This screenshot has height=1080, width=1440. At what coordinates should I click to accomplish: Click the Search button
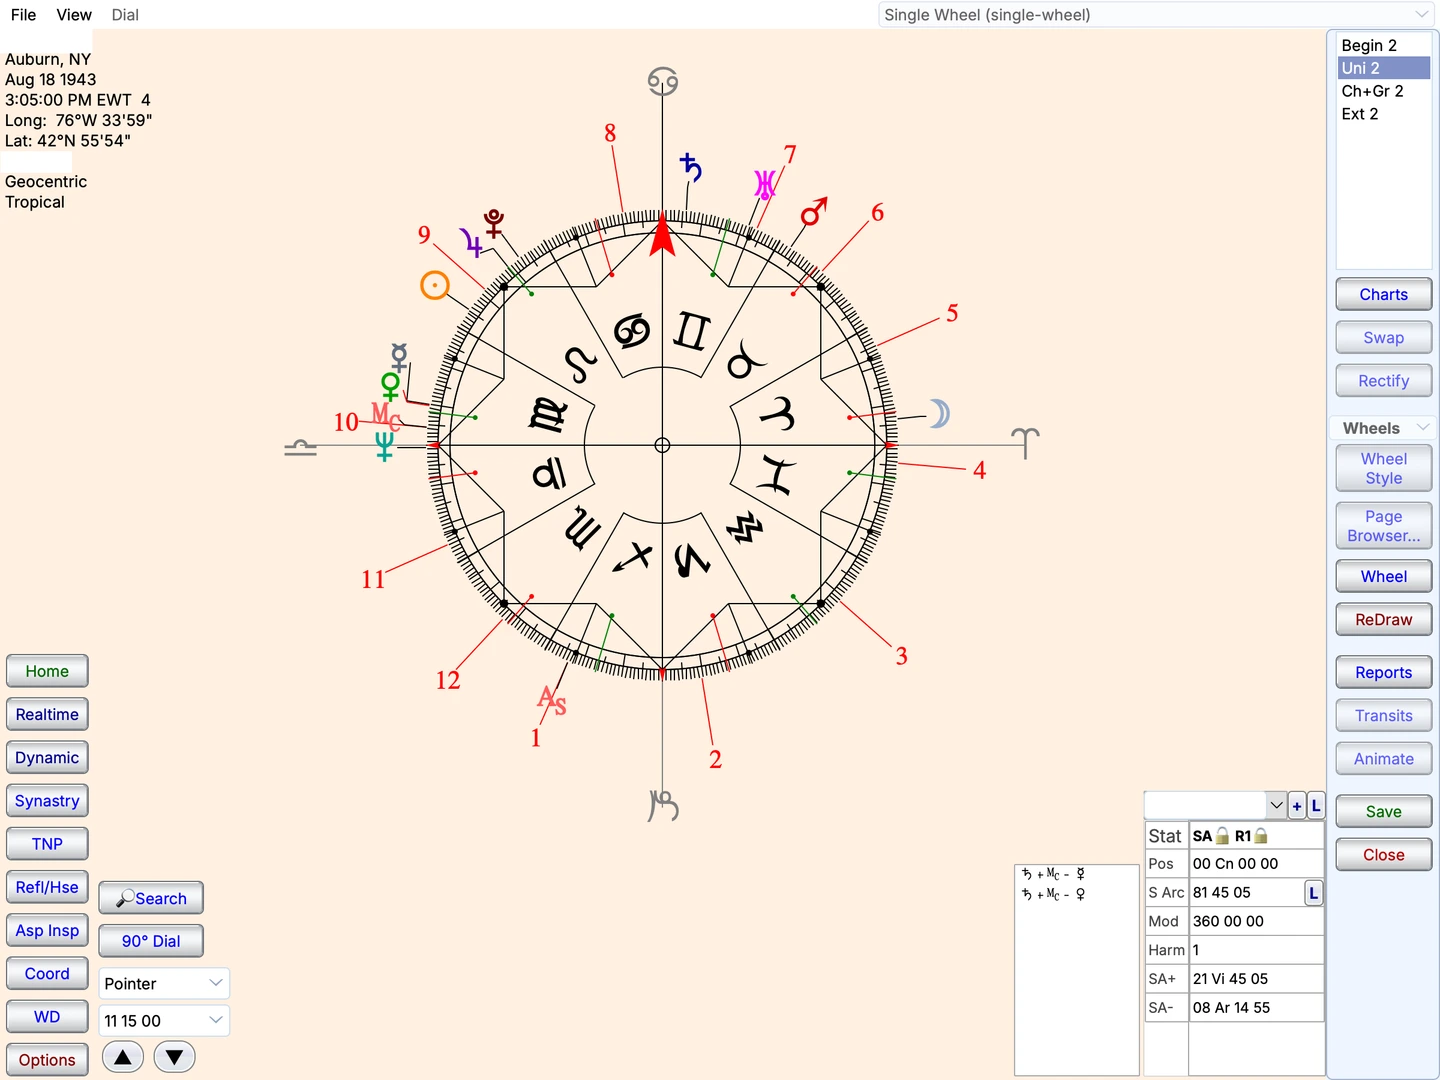[151, 899]
